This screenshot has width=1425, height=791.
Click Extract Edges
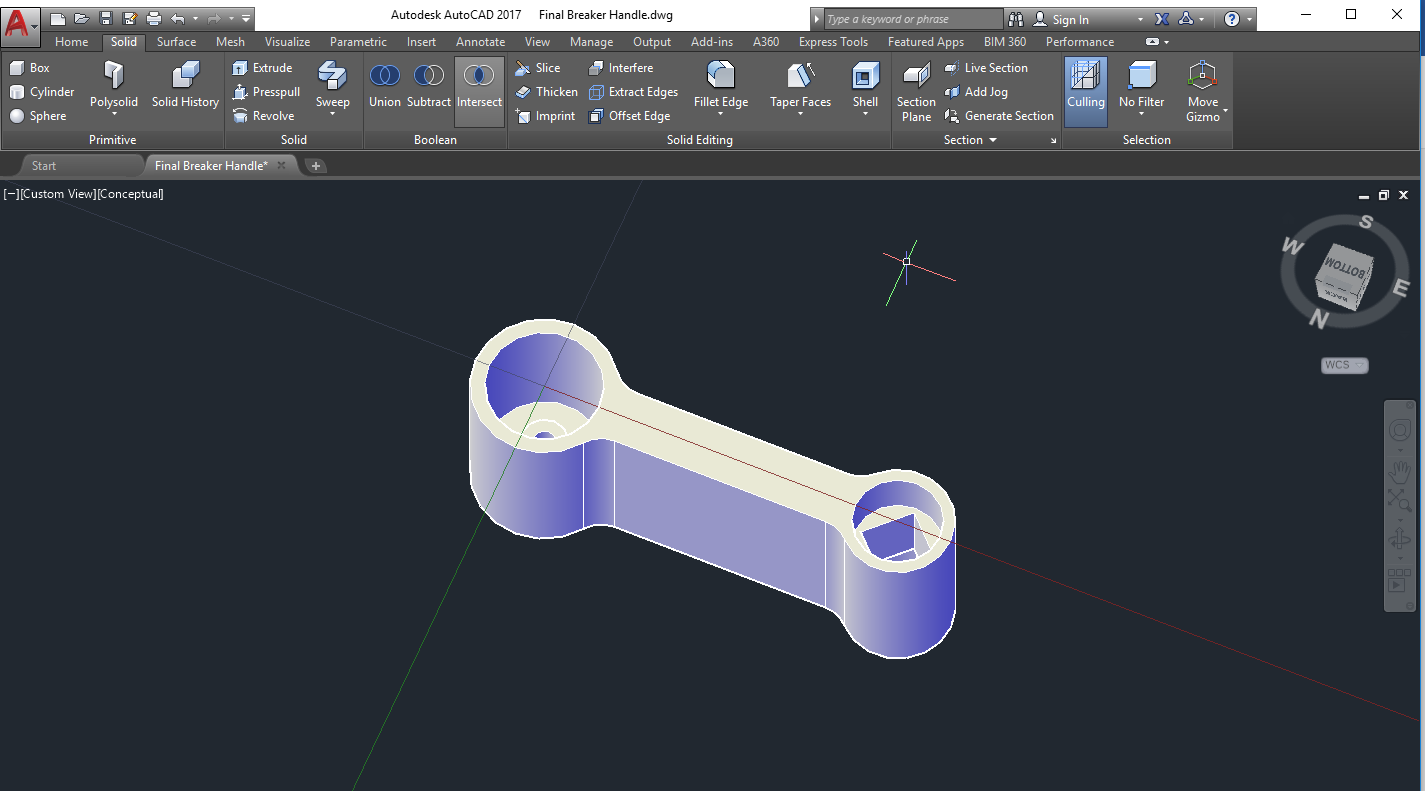(633, 92)
